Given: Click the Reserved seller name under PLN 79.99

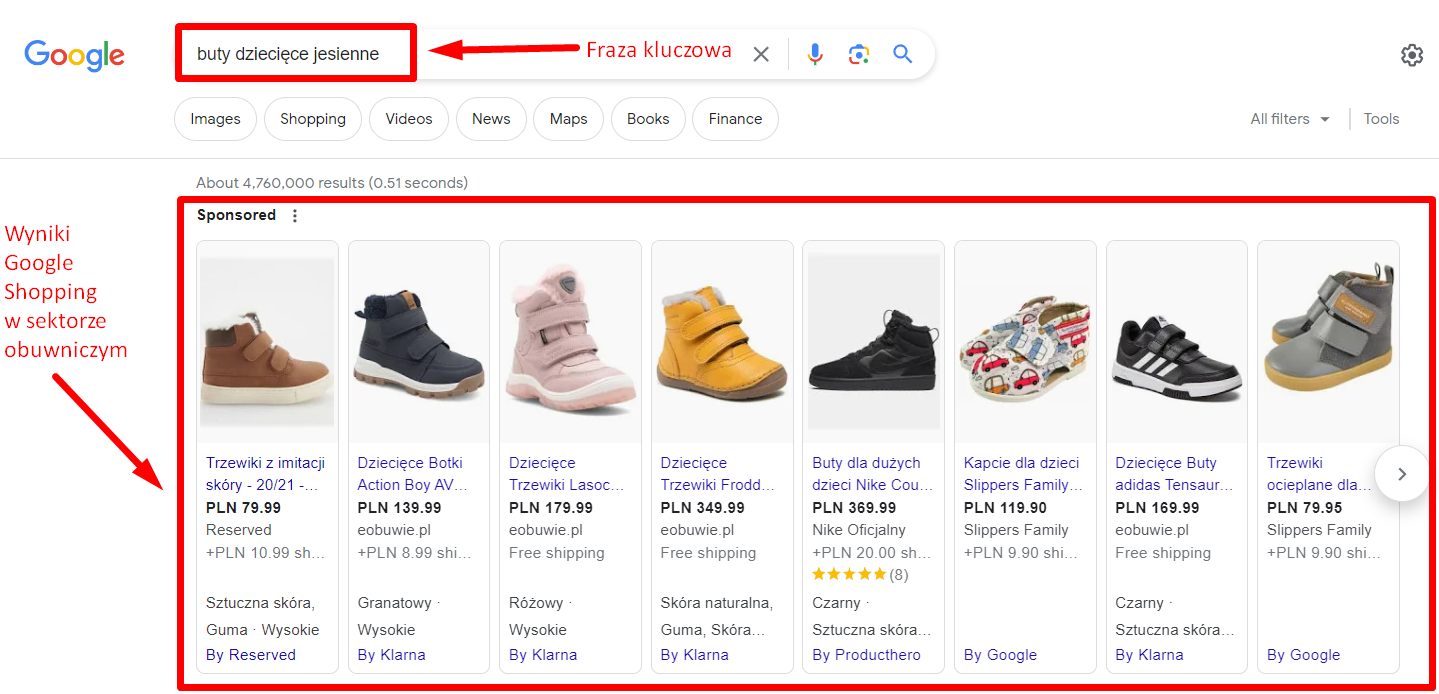Looking at the screenshot, I should click(238, 530).
